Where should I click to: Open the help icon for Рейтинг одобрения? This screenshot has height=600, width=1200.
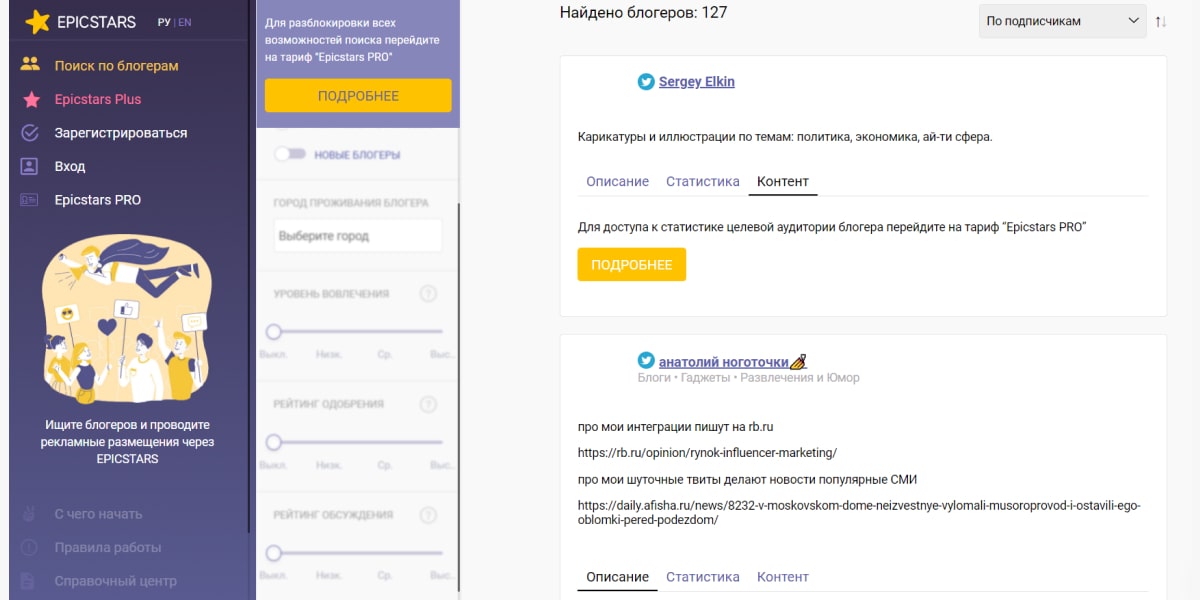(x=428, y=404)
